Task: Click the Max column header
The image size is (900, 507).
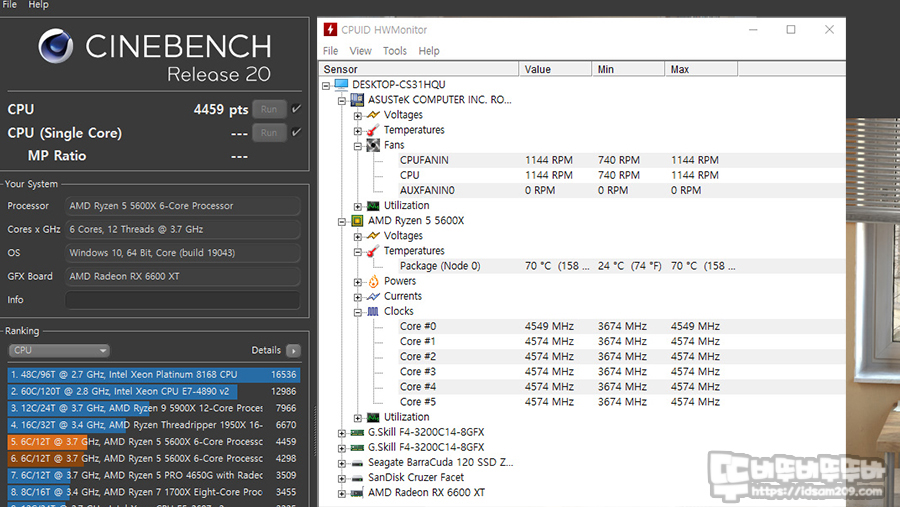Action: pyautogui.click(x=701, y=69)
